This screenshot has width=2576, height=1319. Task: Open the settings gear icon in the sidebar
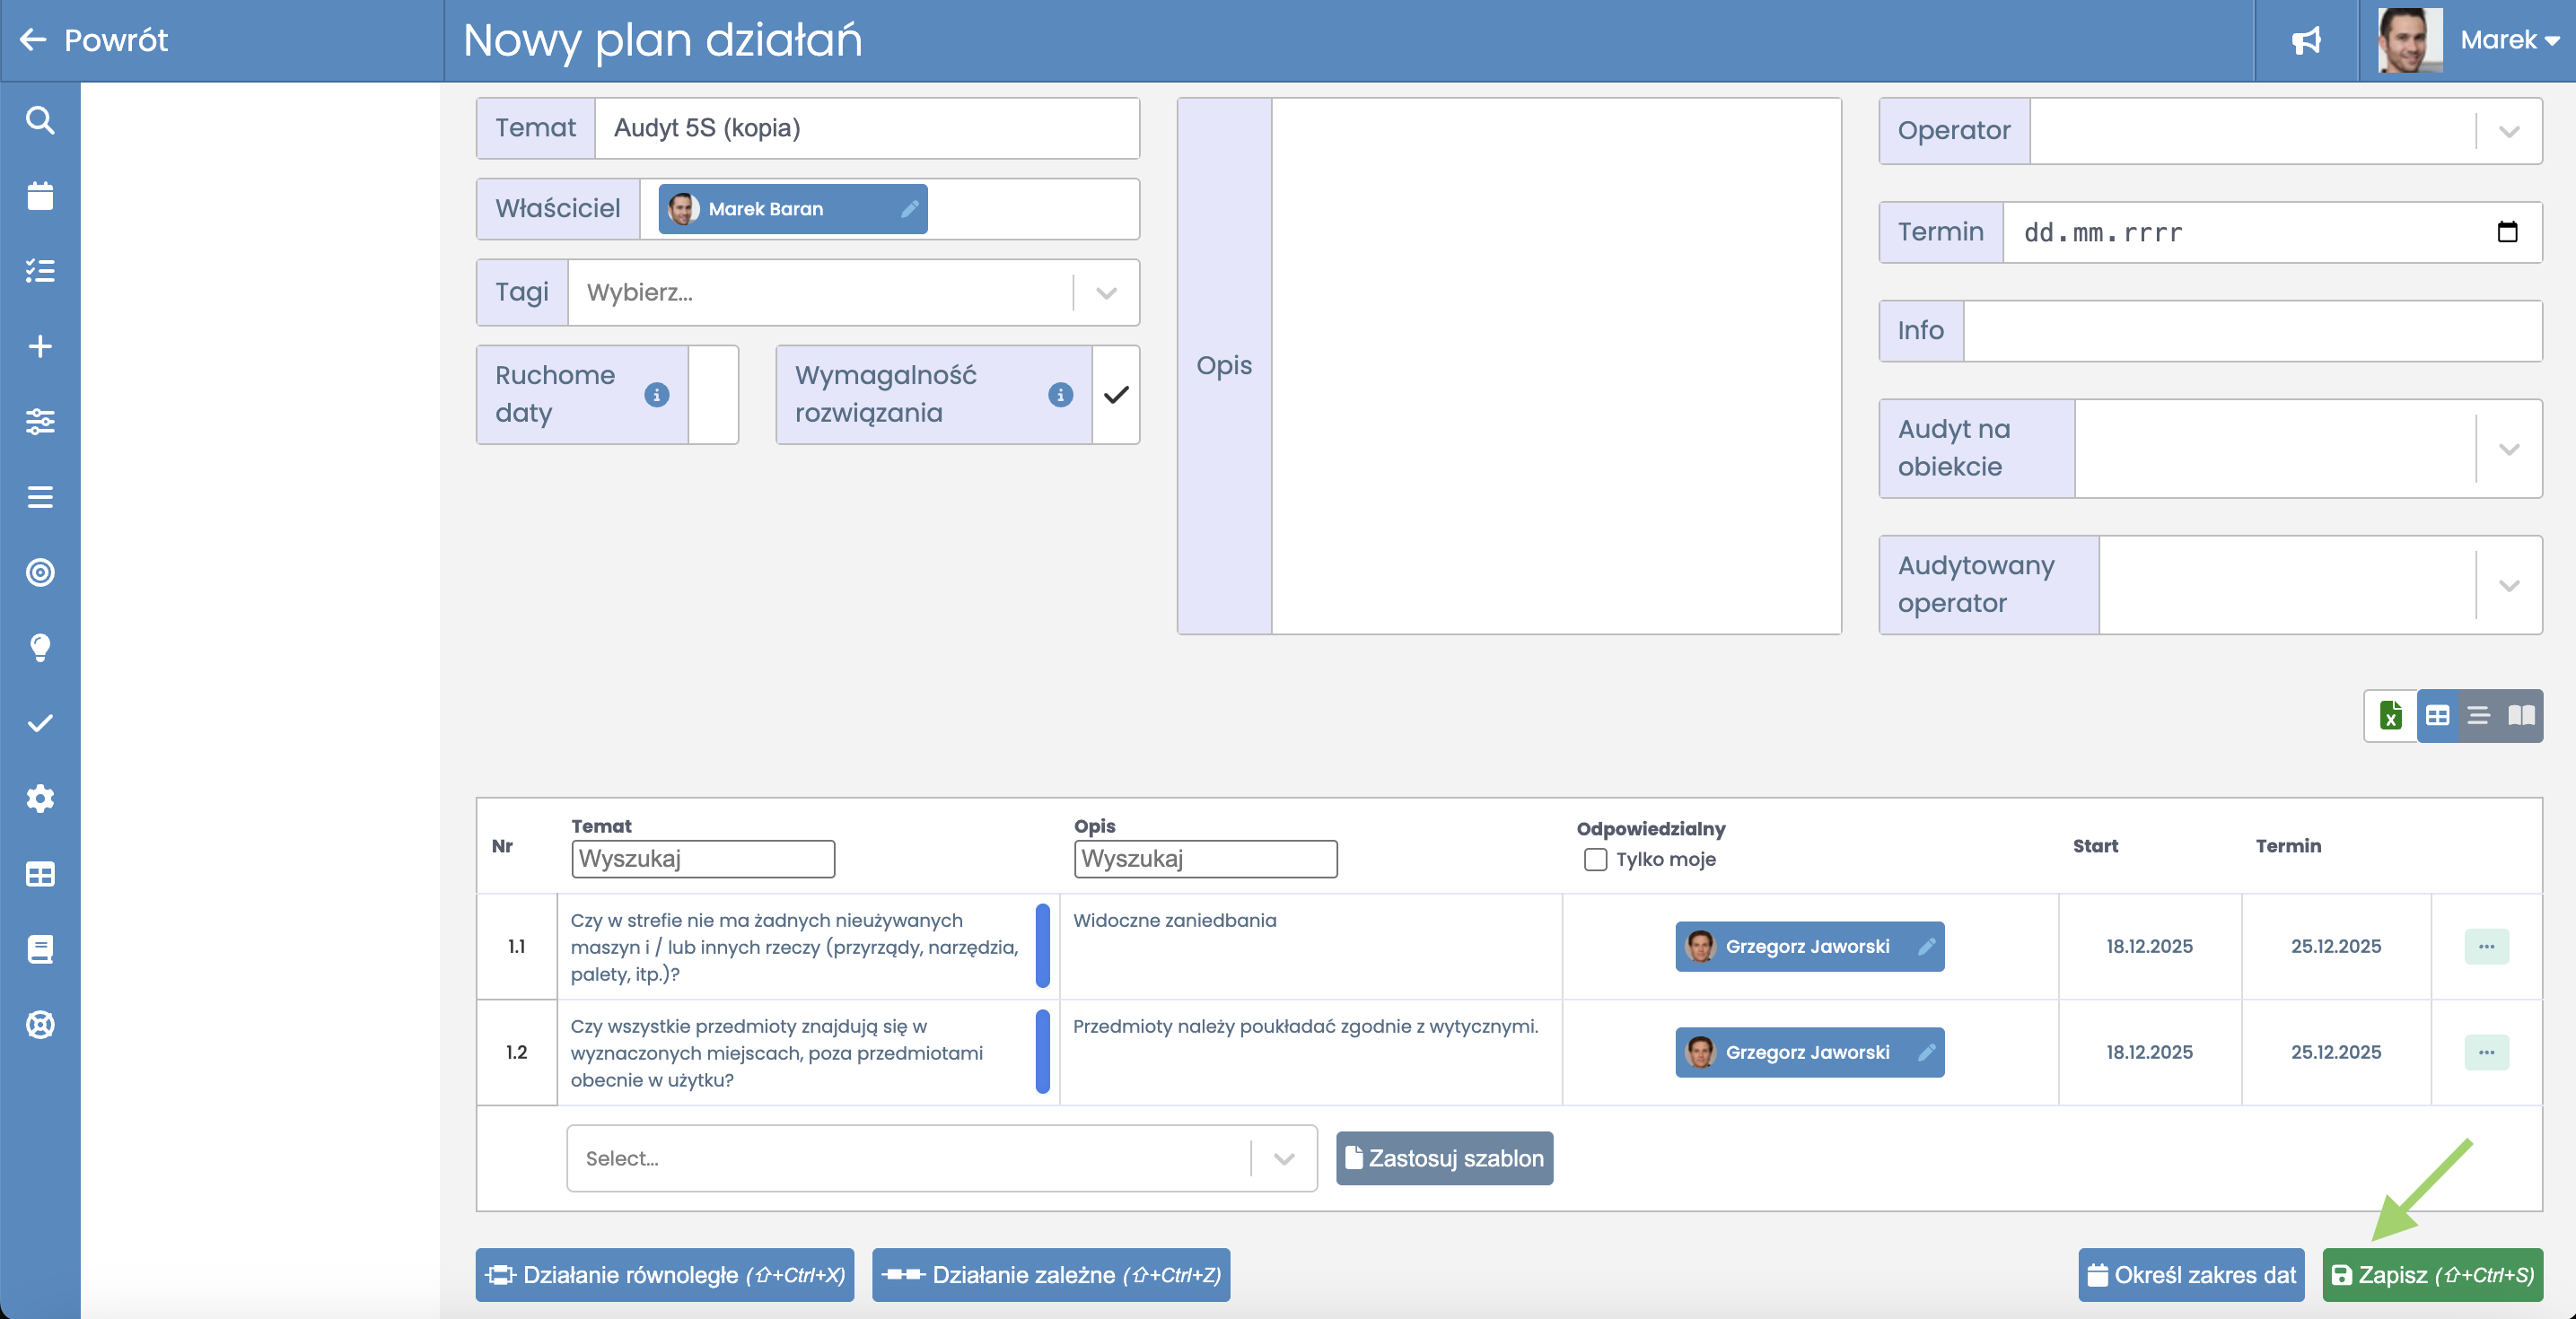tap(40, 799)
